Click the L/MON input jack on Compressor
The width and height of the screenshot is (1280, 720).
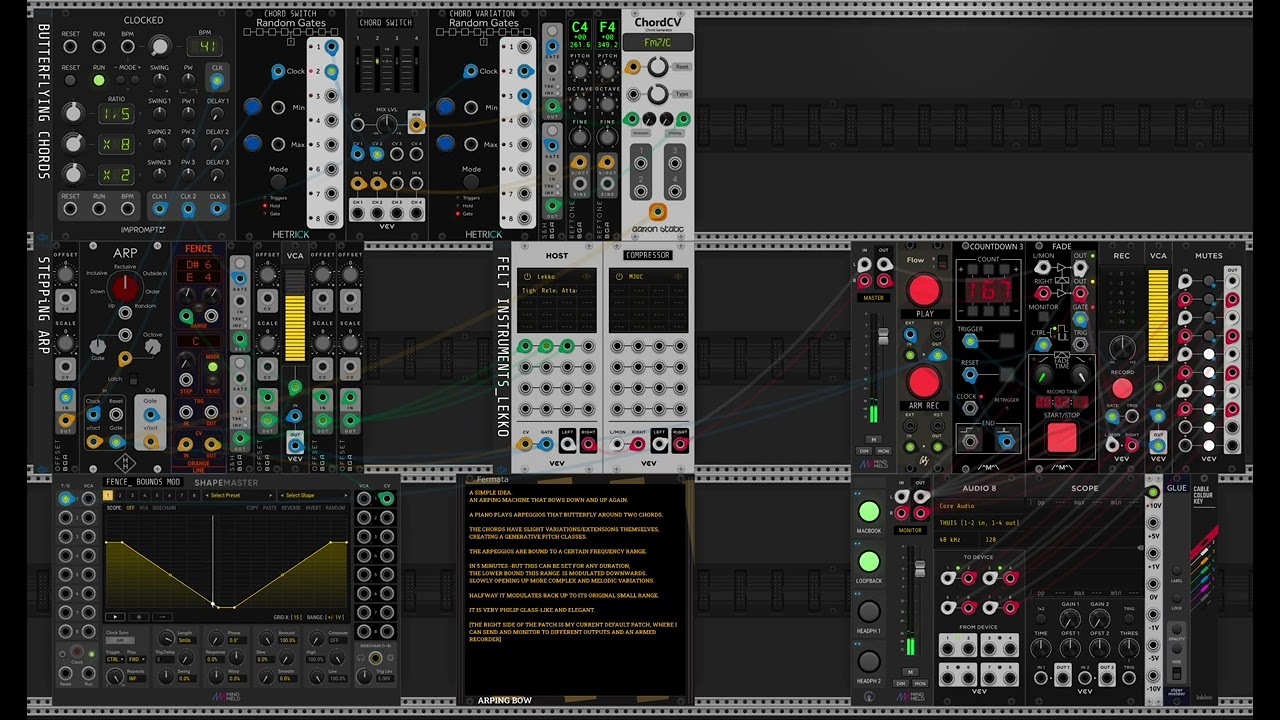click(617, 444)
